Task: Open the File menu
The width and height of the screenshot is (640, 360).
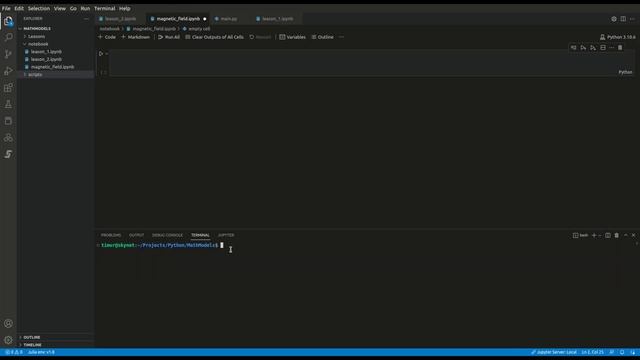Action: tap(6, 8)
